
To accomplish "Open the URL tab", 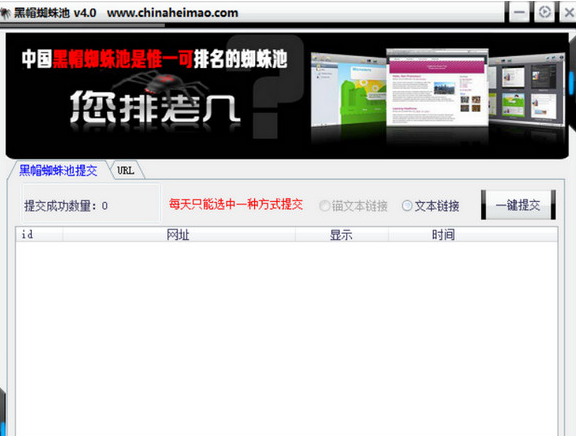I will (126, 170).
